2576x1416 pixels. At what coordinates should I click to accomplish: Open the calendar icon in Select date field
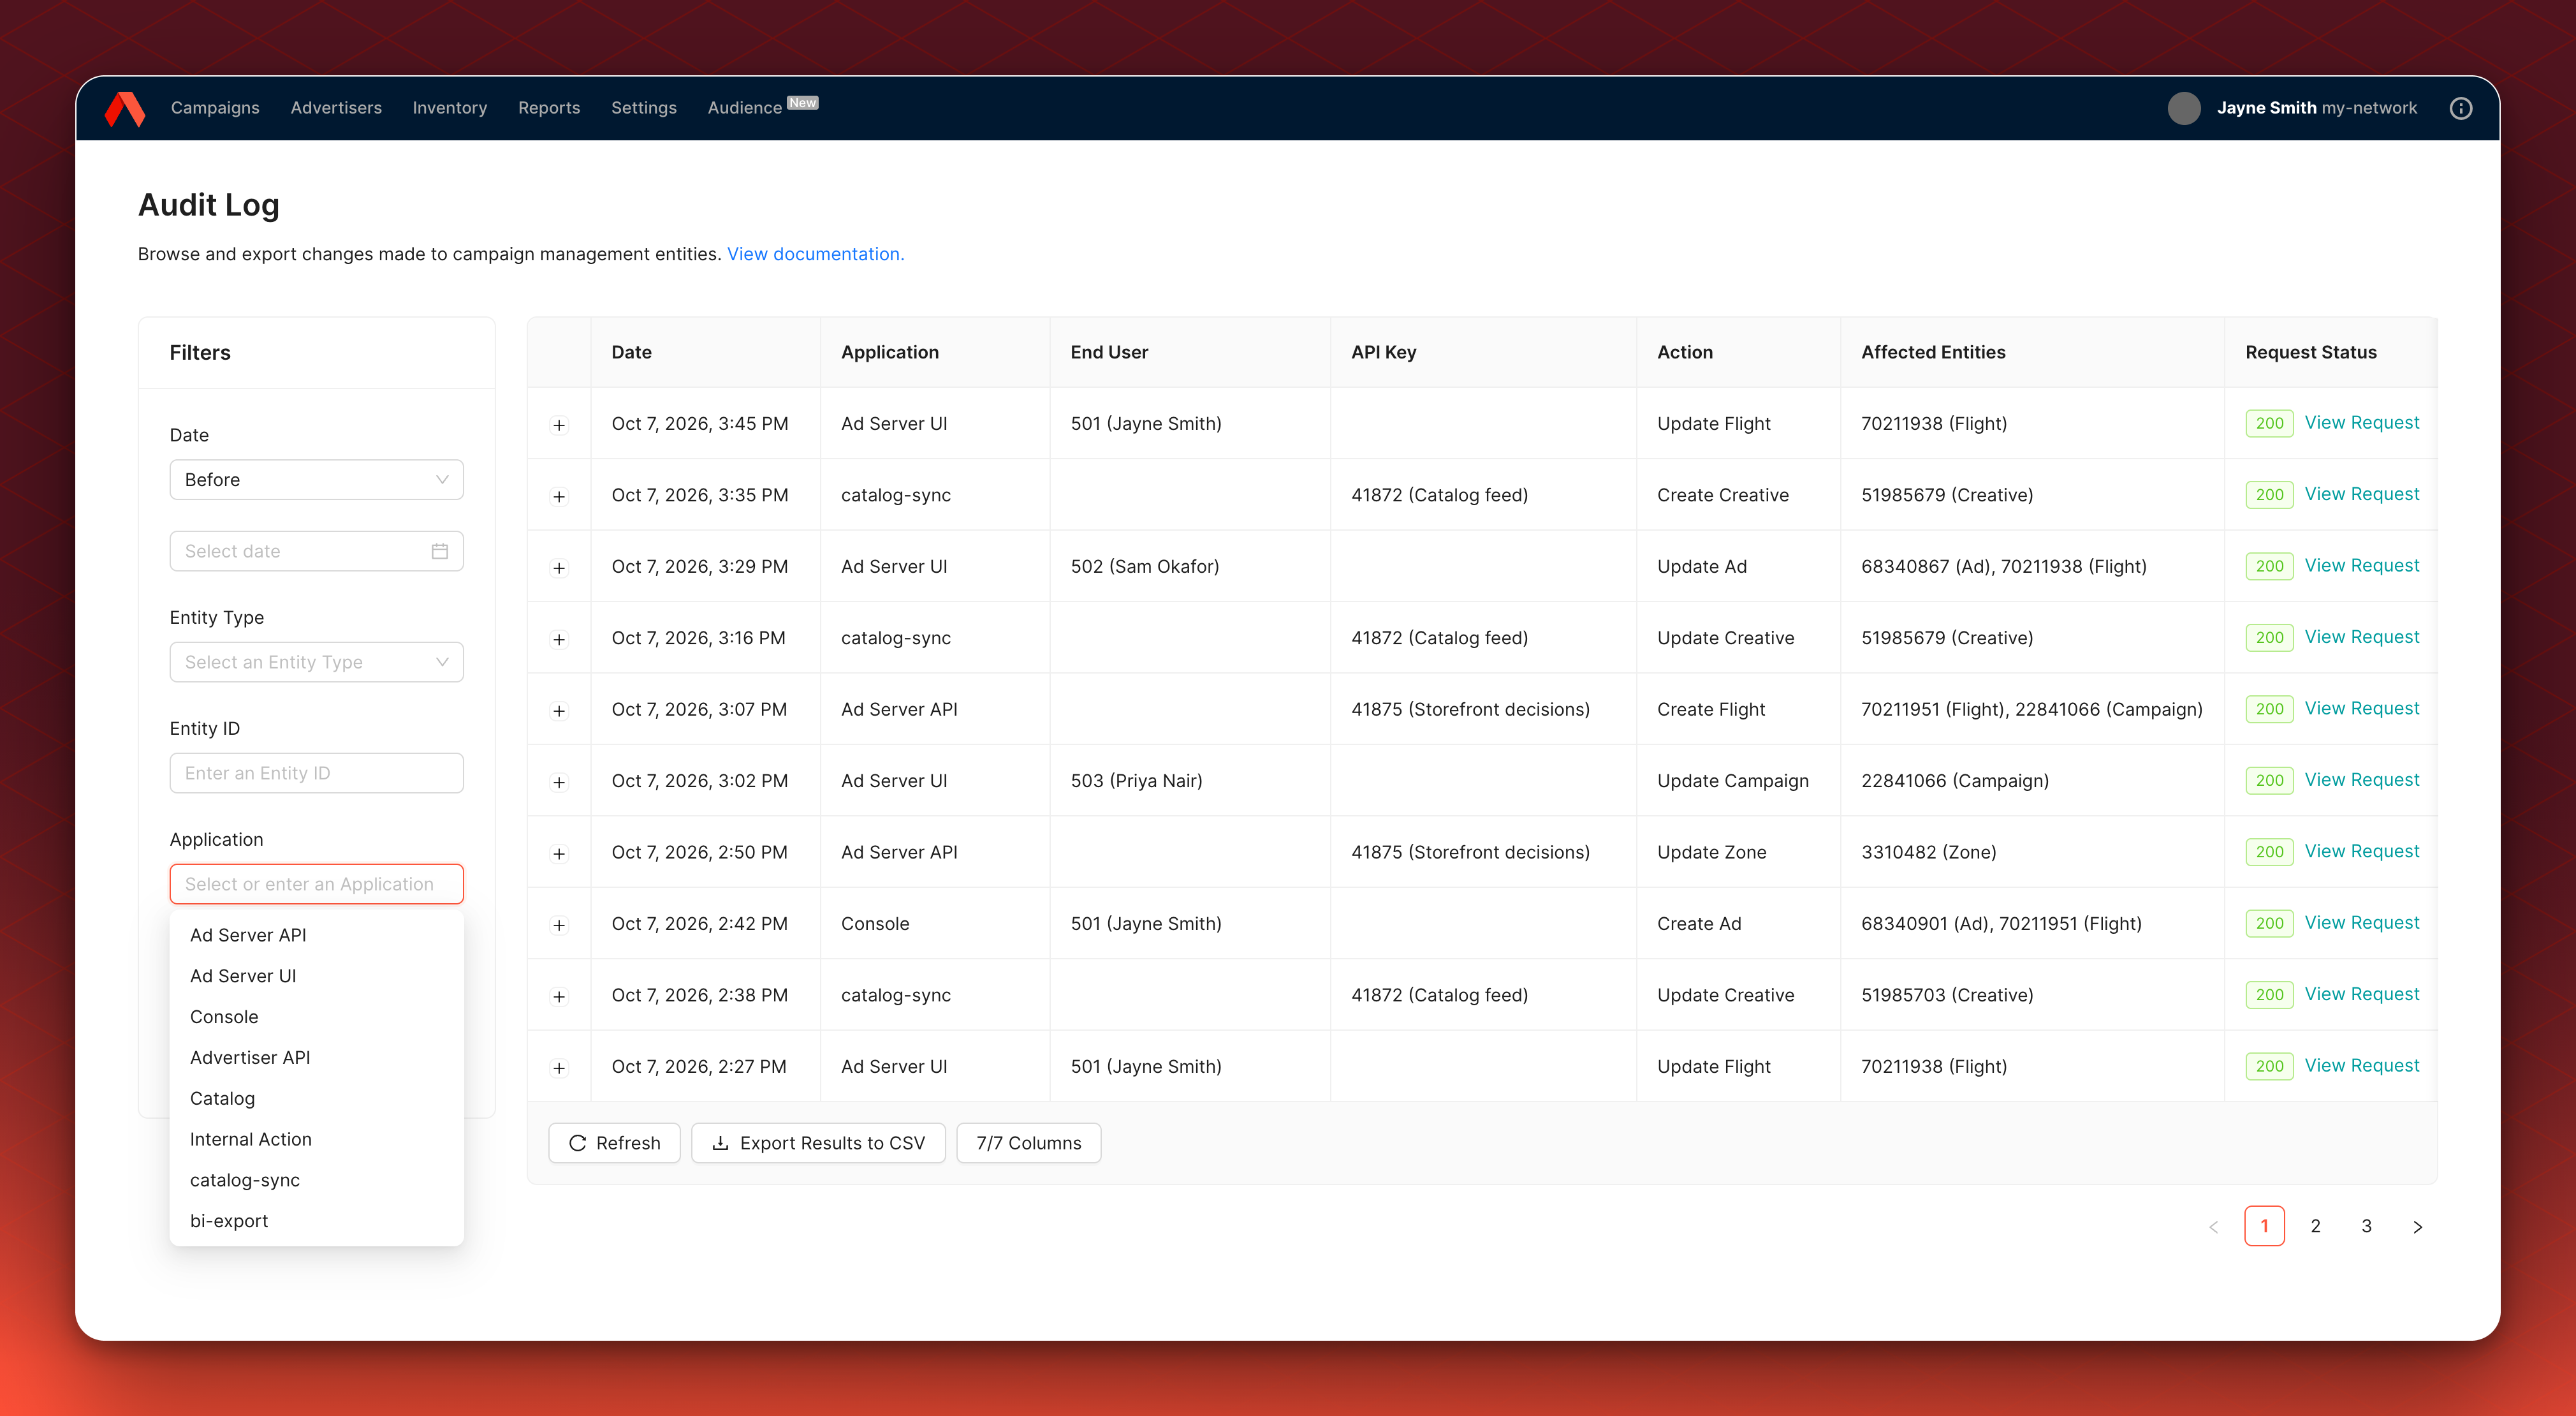[440, 551]
